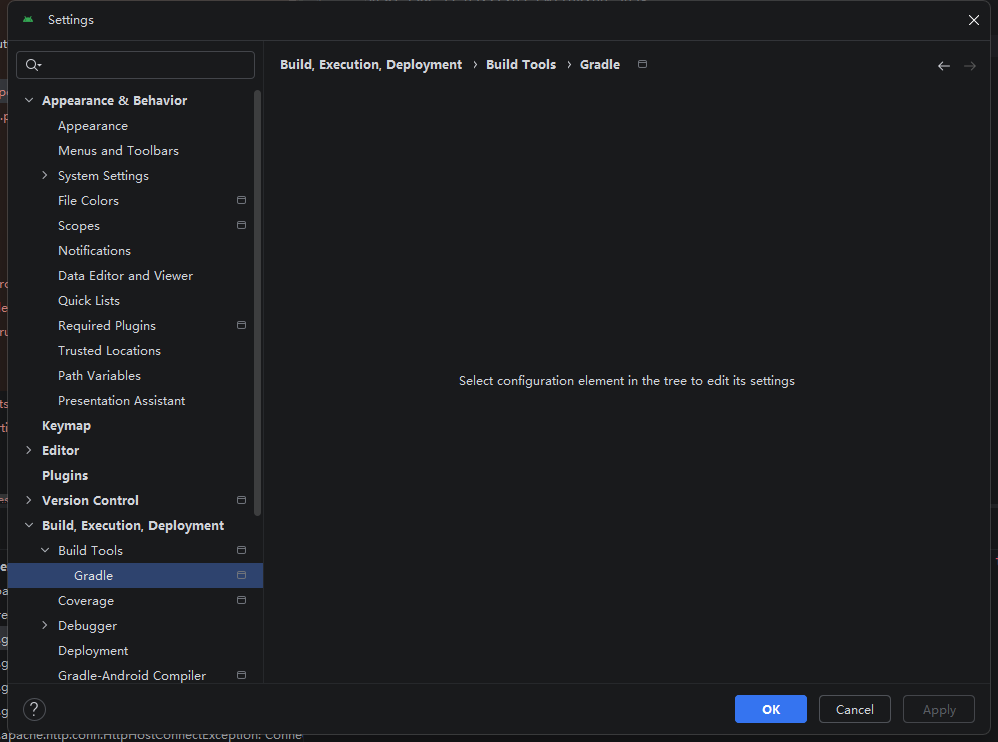
Task: Collapse the Appearance & Behavior section
Action: pyautogui.click(x=29, y=101)
